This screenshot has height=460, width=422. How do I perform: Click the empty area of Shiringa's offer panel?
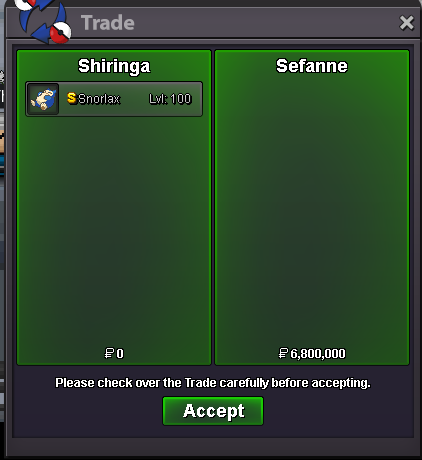(x=114, y=232)
